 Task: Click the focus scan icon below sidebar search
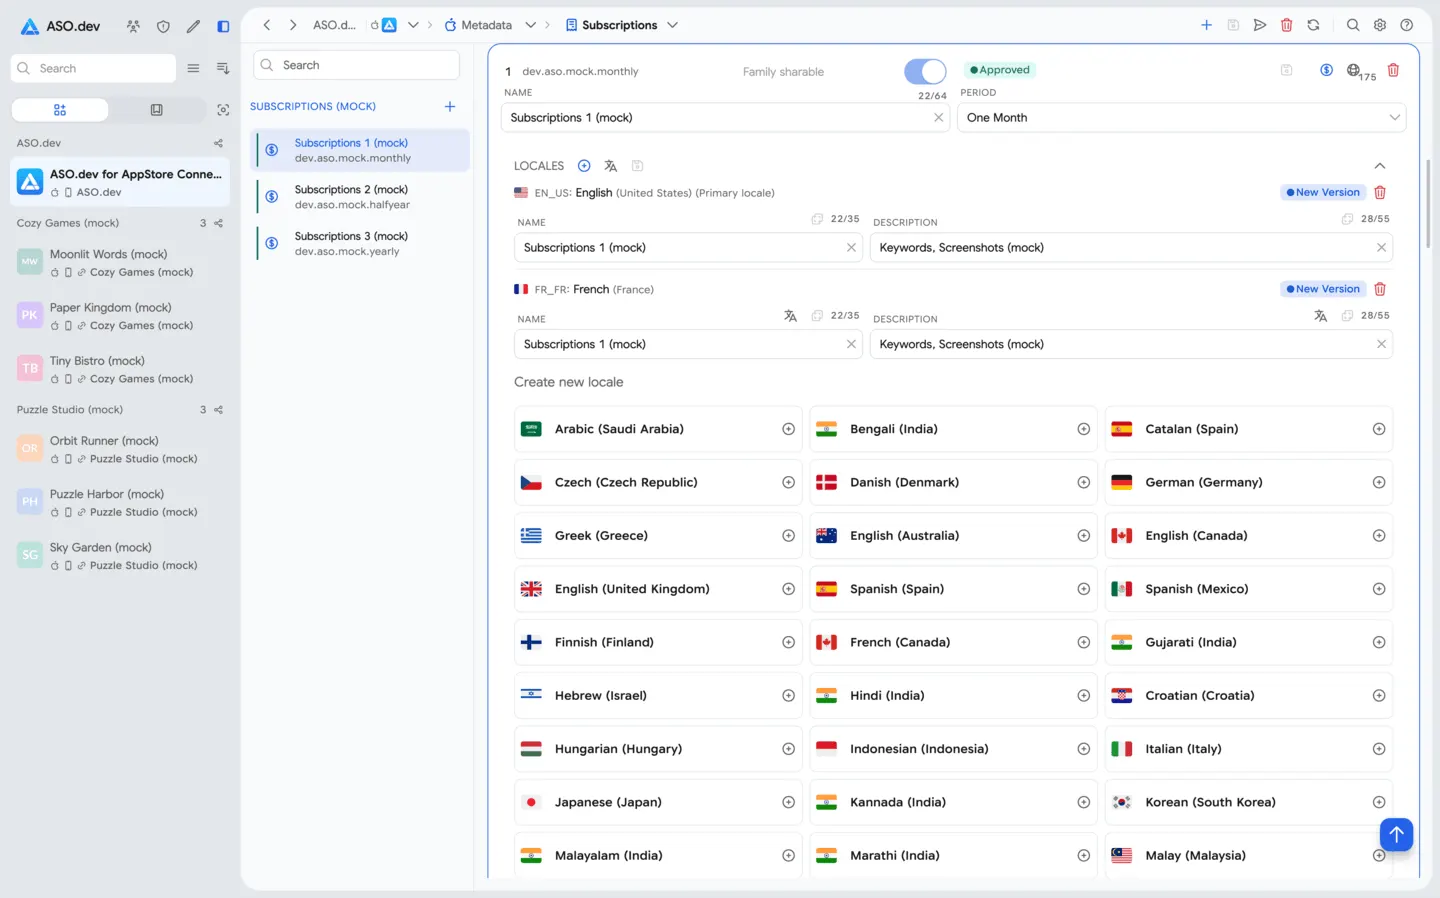pos(223,110)
